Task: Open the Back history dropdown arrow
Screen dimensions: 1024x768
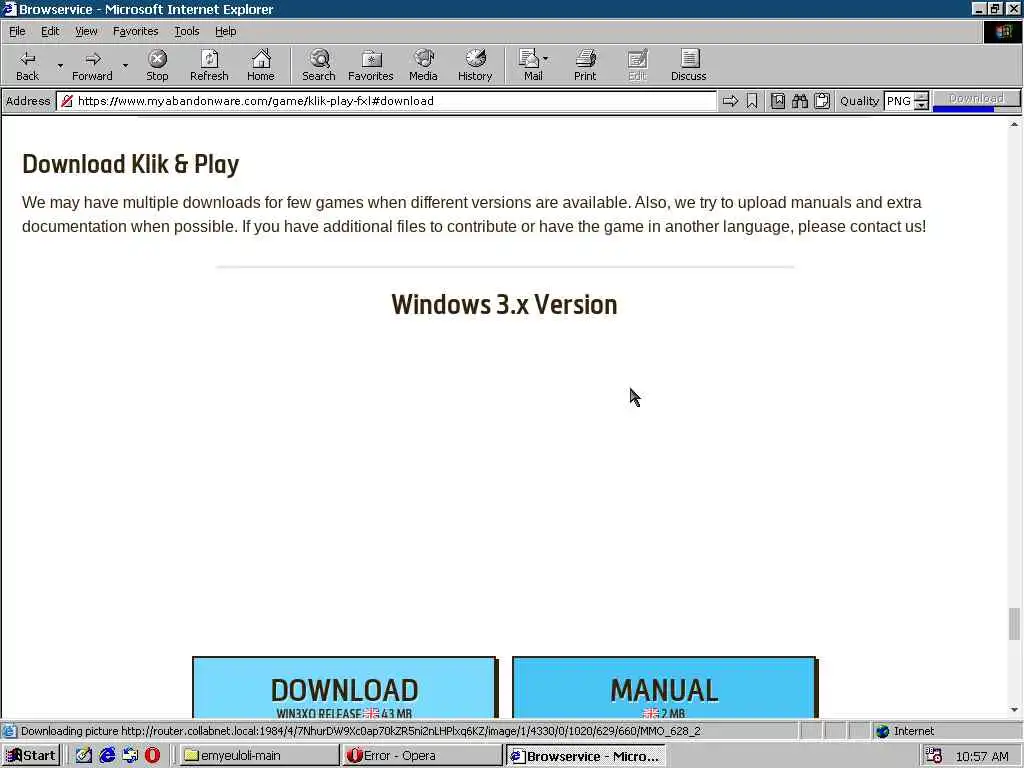Action: 60,65
